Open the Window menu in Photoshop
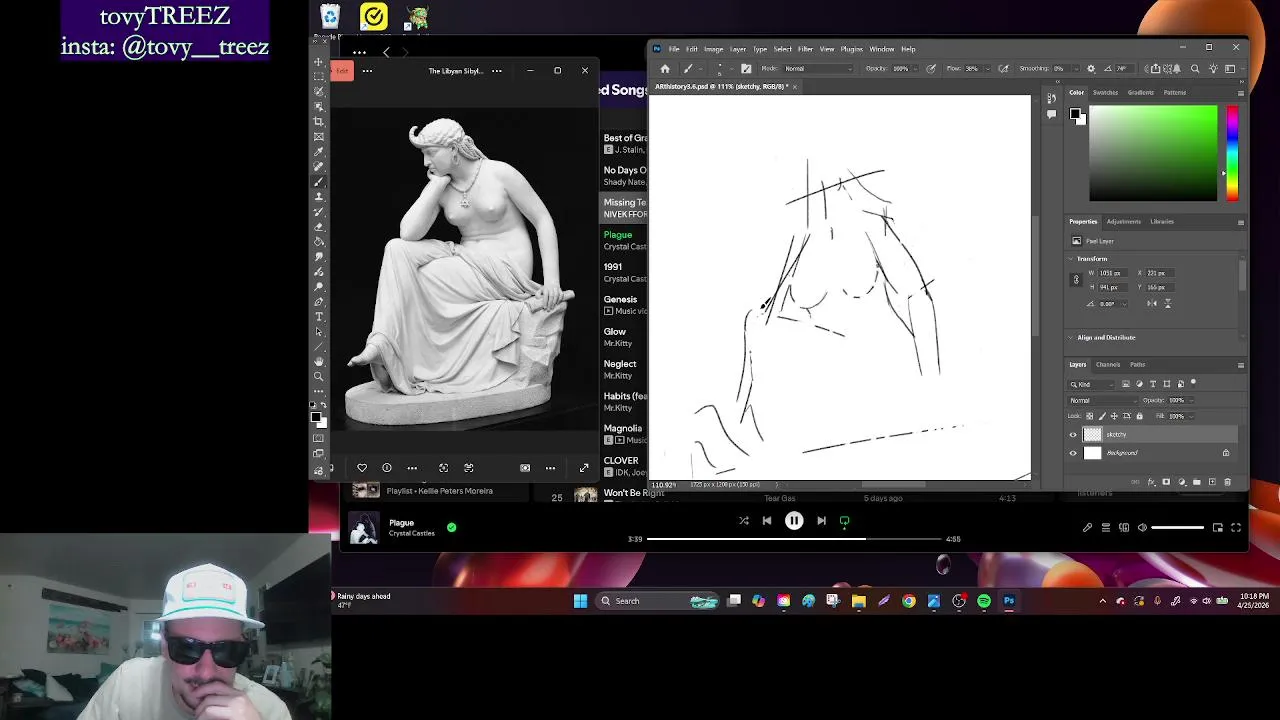The width and height of the screenshot is (1280, 720). click(881, 49)
